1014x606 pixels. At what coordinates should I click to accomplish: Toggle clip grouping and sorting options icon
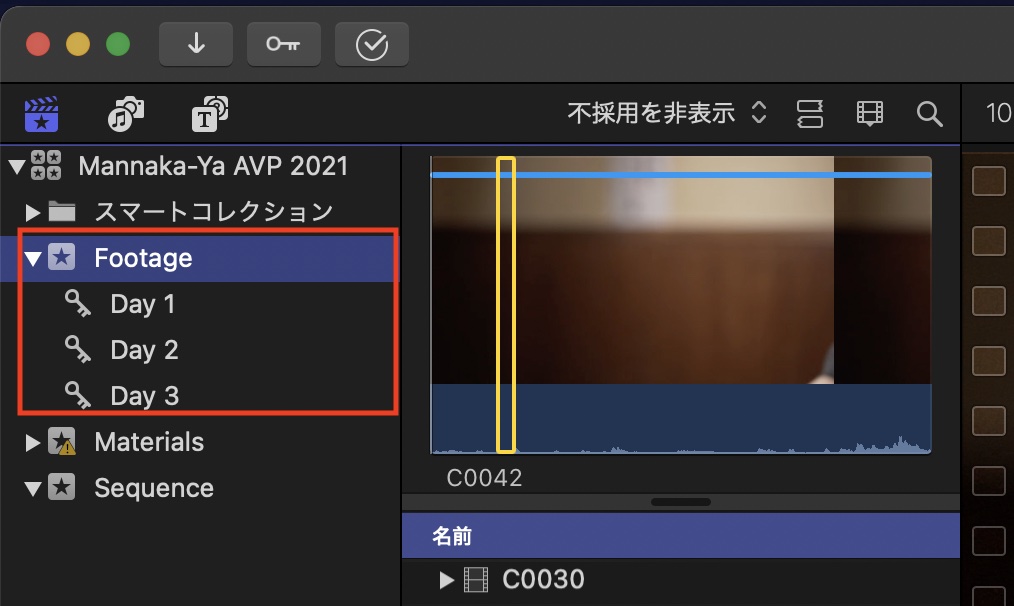coord(810,114)
